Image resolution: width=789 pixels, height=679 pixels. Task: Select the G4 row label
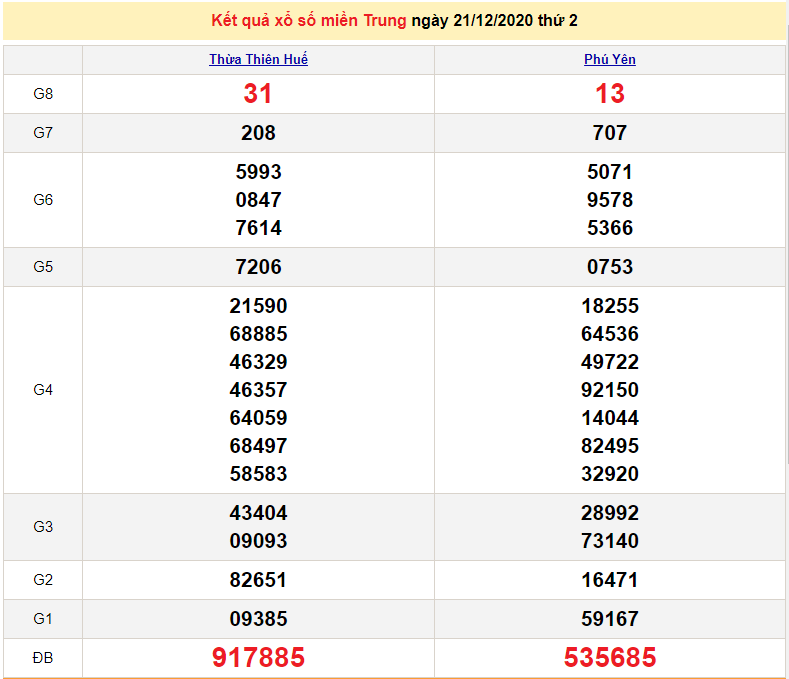43,390
